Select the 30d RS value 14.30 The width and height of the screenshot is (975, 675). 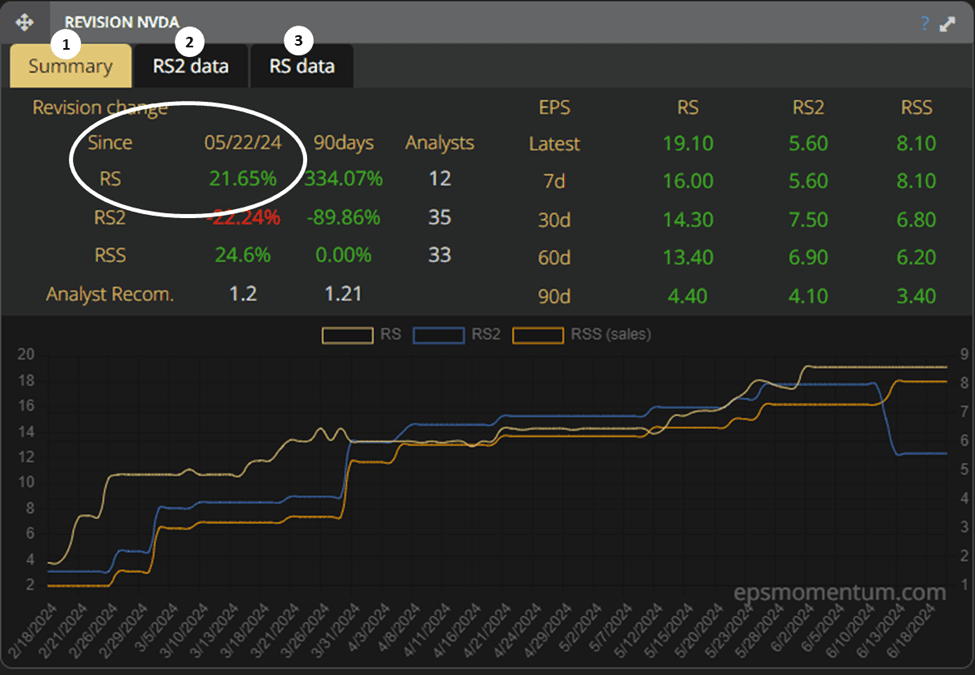[x=688, y=219]
